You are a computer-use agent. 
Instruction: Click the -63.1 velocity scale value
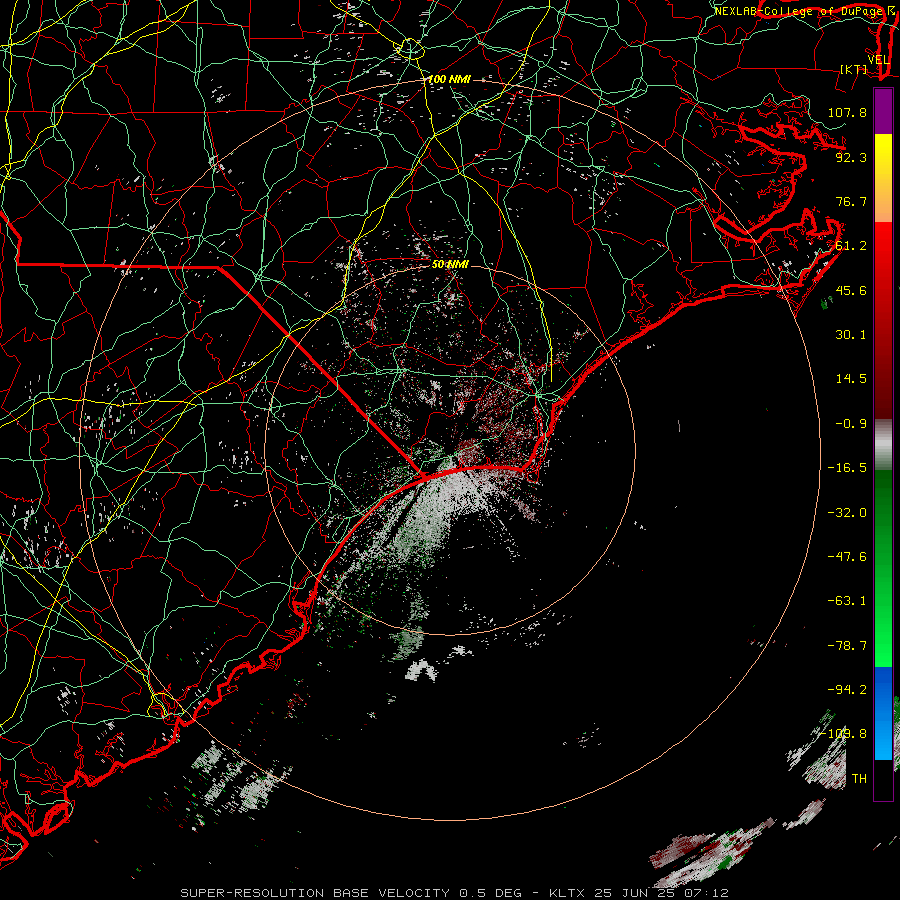click(847, 601)
